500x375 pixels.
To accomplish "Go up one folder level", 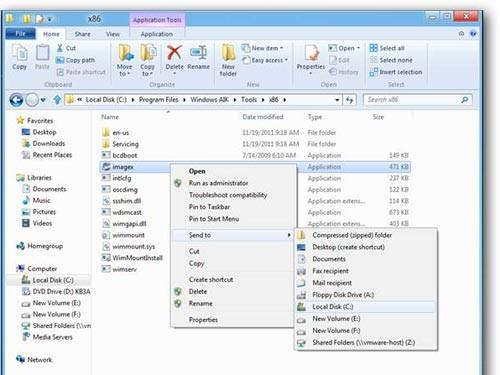I will click(x=57, y=100).
